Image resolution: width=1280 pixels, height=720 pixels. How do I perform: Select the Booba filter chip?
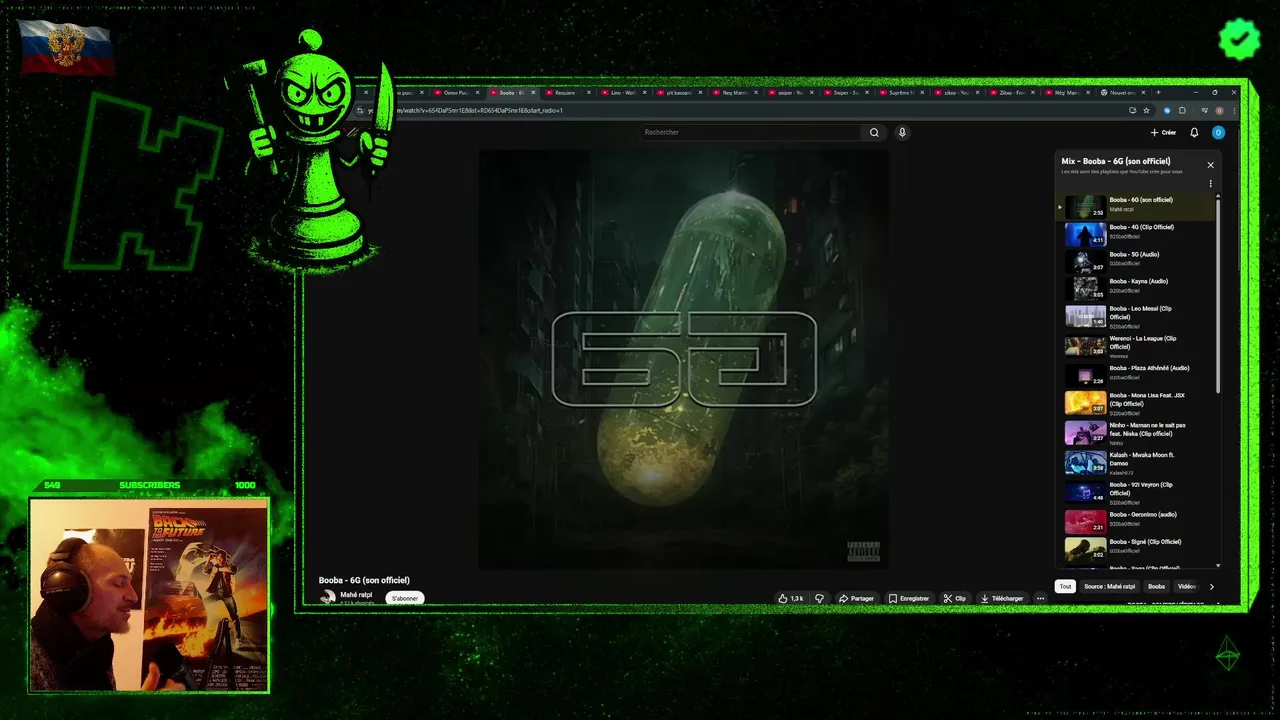tap(1156, 586)
